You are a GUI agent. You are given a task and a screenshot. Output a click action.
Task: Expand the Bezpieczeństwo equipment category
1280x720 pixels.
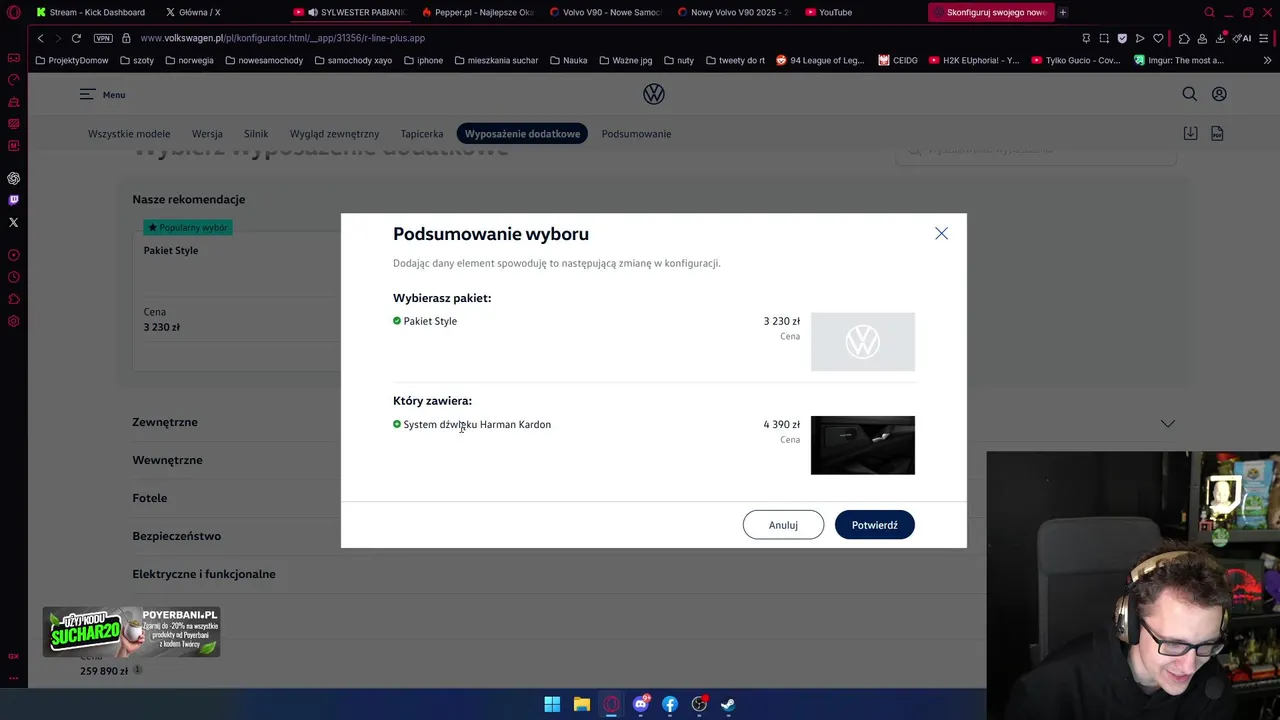coord(176,536)
